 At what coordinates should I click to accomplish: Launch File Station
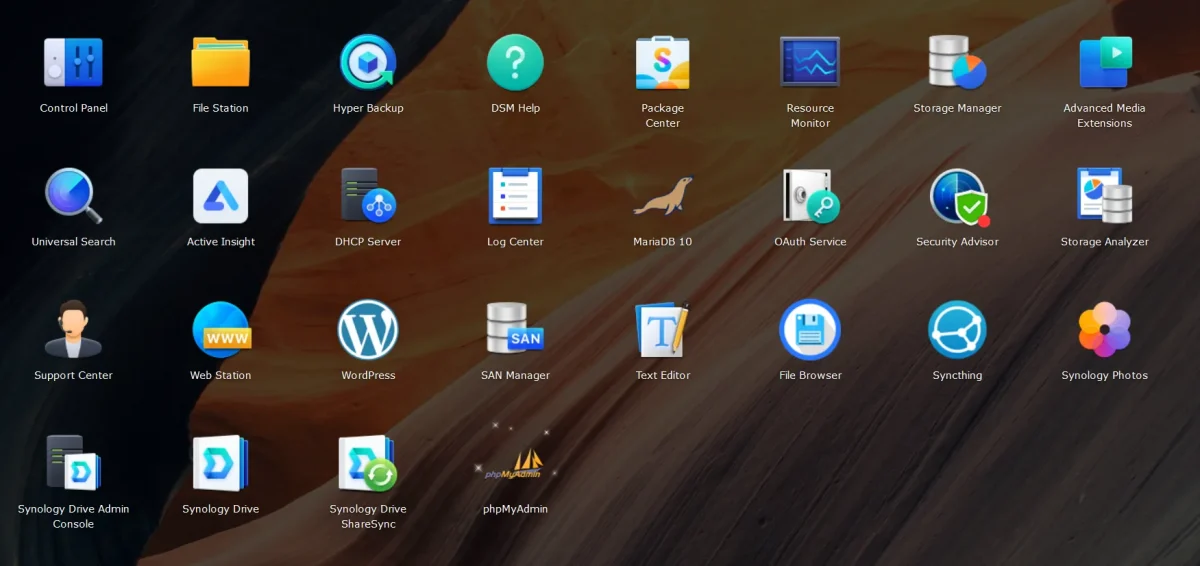coord(221,62)
